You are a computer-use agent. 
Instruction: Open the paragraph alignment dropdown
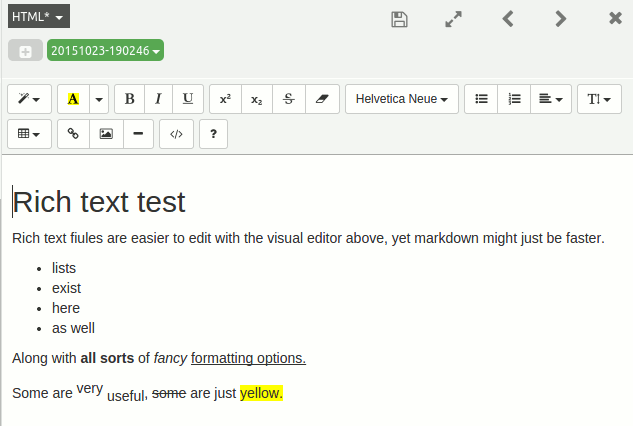[551, 99]
